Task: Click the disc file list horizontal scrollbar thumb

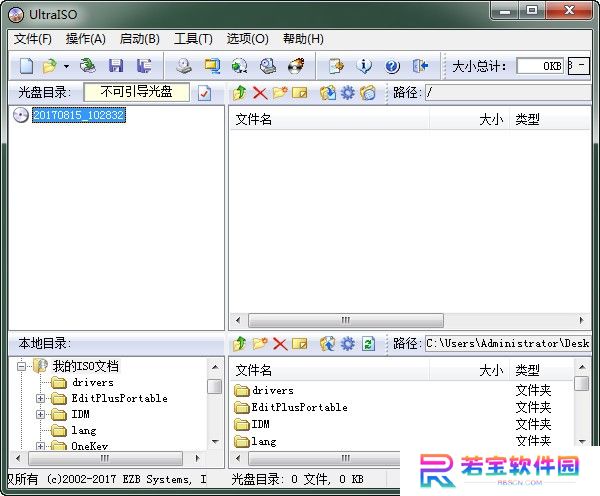Action: click(x=346, y=320)
